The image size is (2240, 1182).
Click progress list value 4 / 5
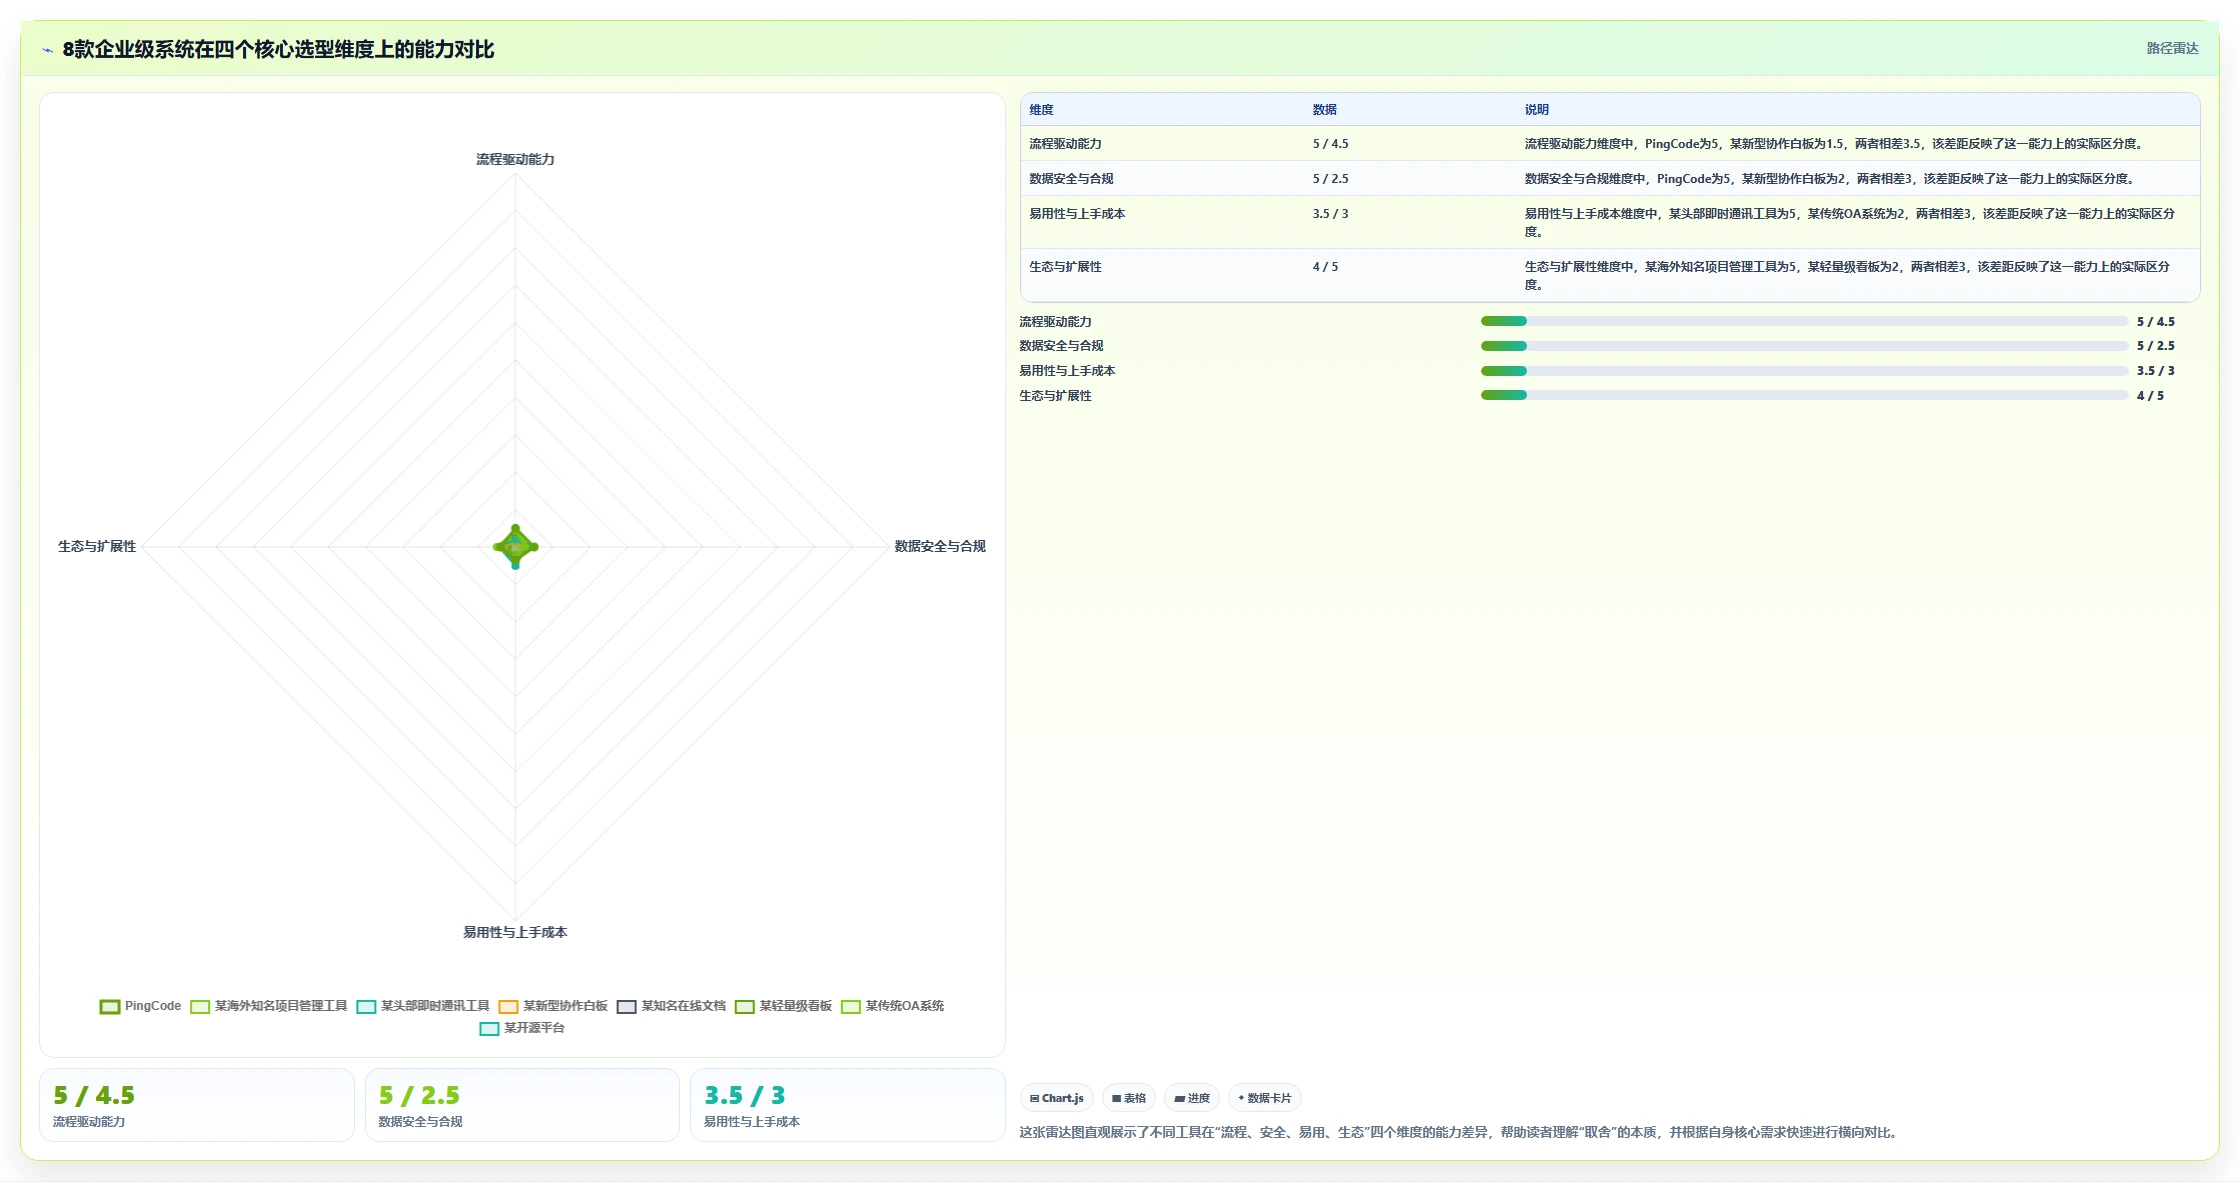coord(2150,396)
